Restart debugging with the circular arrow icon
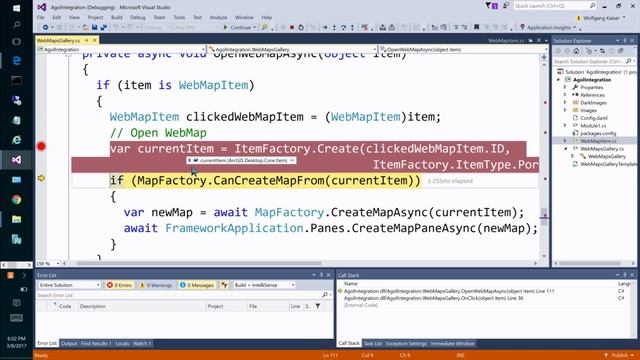Image resolution: width=640 pixels, height=360 pixels. coord(301,27)
